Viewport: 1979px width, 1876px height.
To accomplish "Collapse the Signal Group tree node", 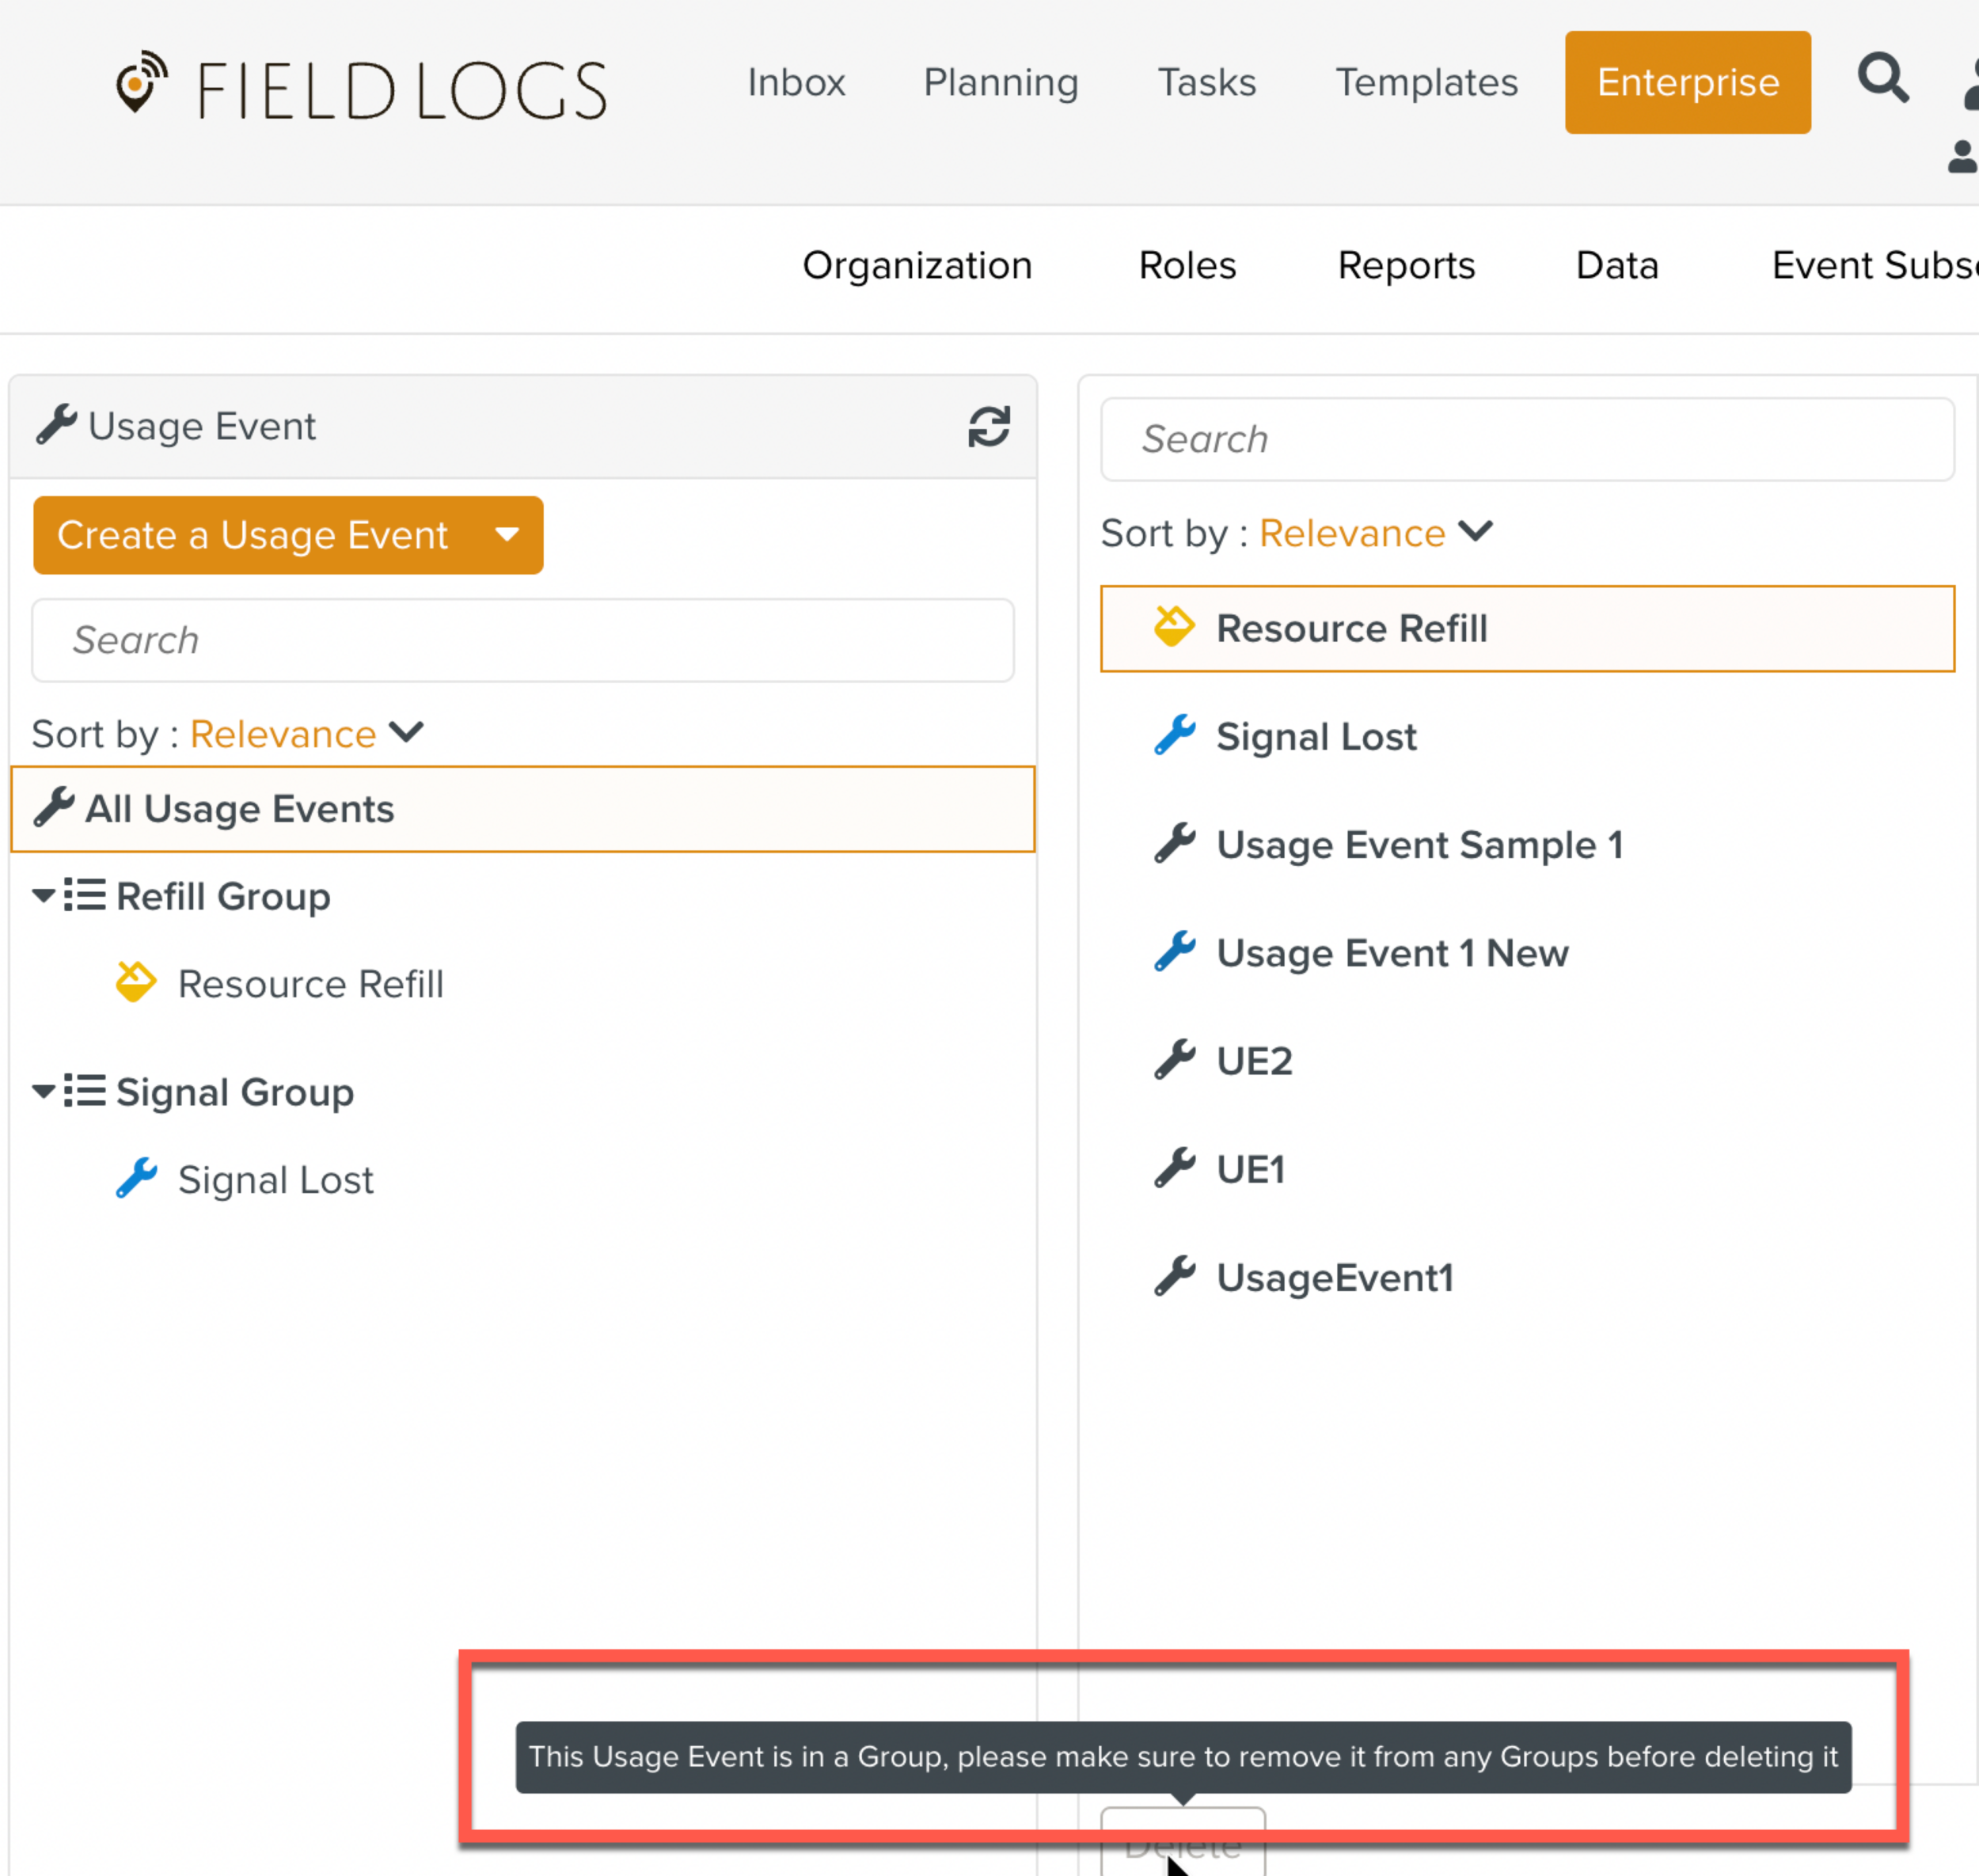I will point(43,1091).
